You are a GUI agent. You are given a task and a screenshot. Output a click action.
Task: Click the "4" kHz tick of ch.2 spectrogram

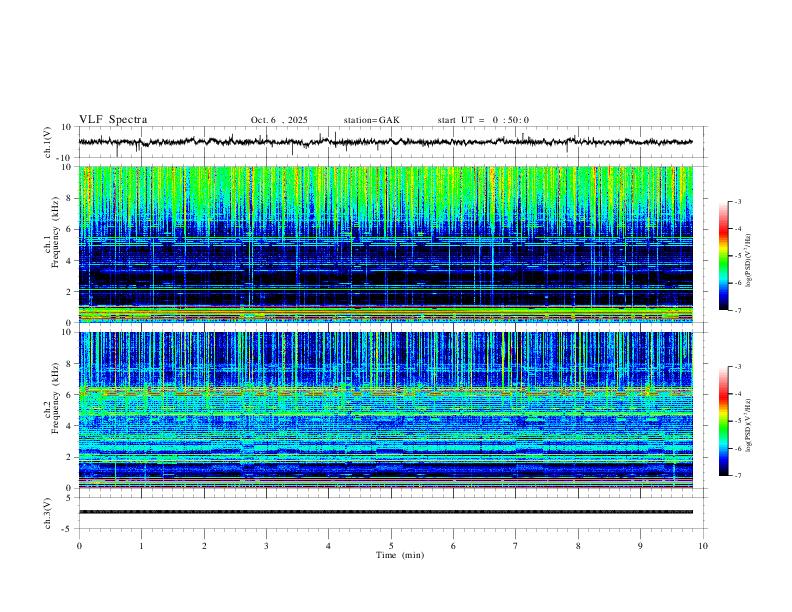click(70, 426)
